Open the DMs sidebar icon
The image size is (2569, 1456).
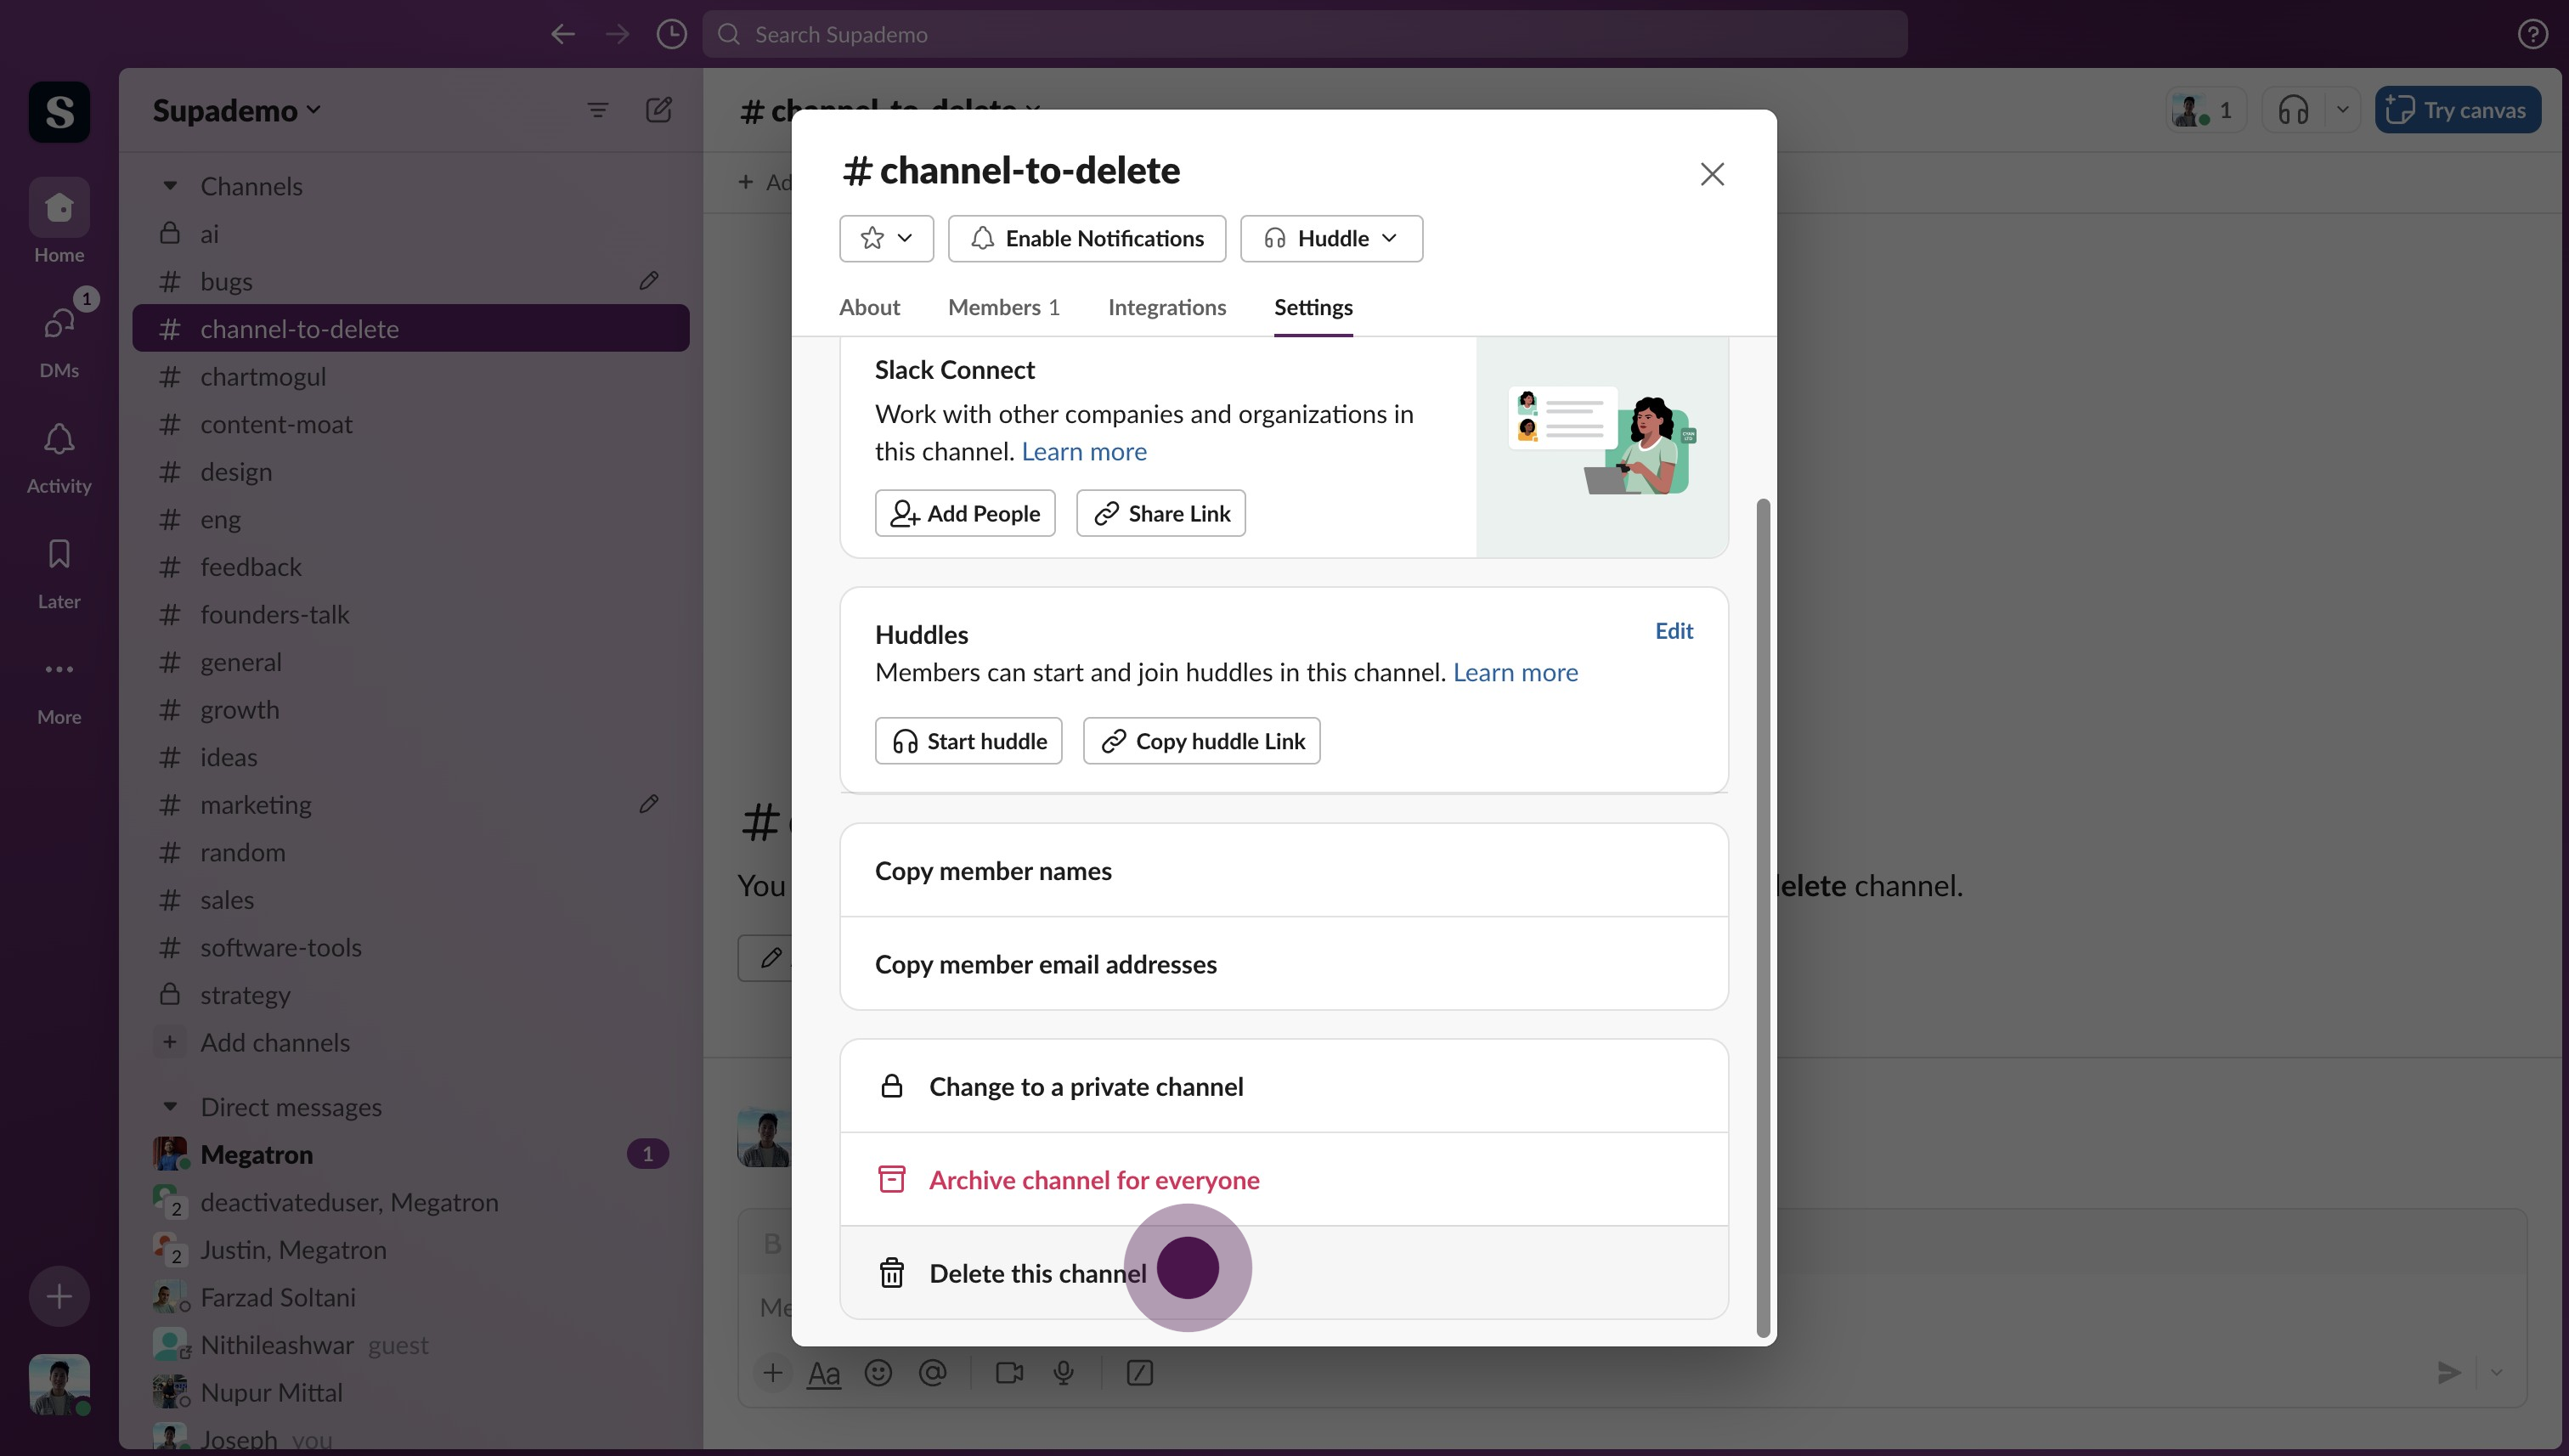point(59,323)
